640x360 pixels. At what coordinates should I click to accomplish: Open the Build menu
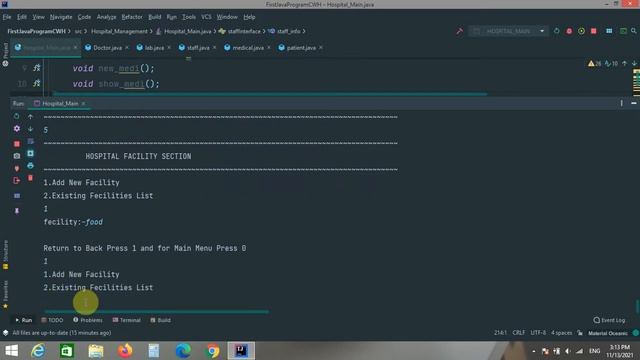click(154, 17)
